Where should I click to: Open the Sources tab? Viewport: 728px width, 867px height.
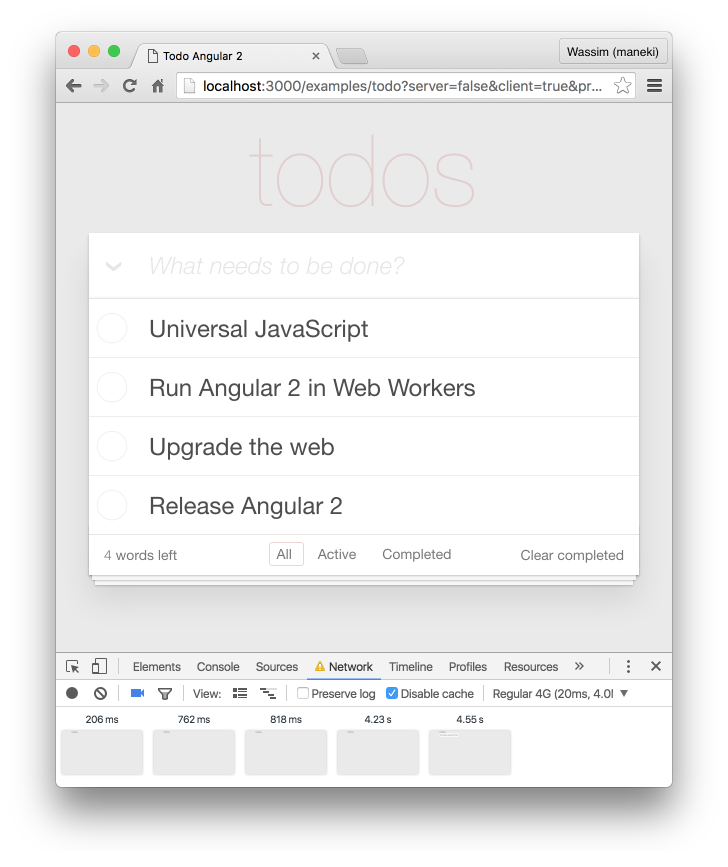[x=276, y=667]
